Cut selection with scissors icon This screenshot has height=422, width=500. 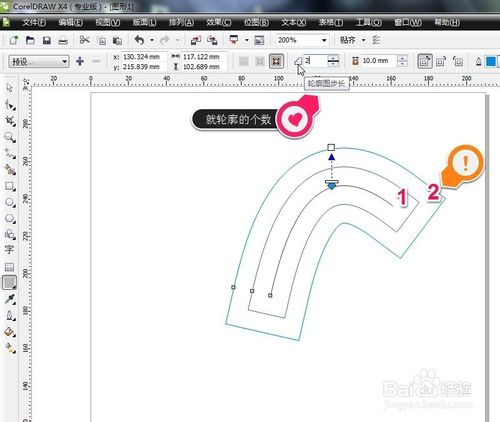tap(85, 40)
